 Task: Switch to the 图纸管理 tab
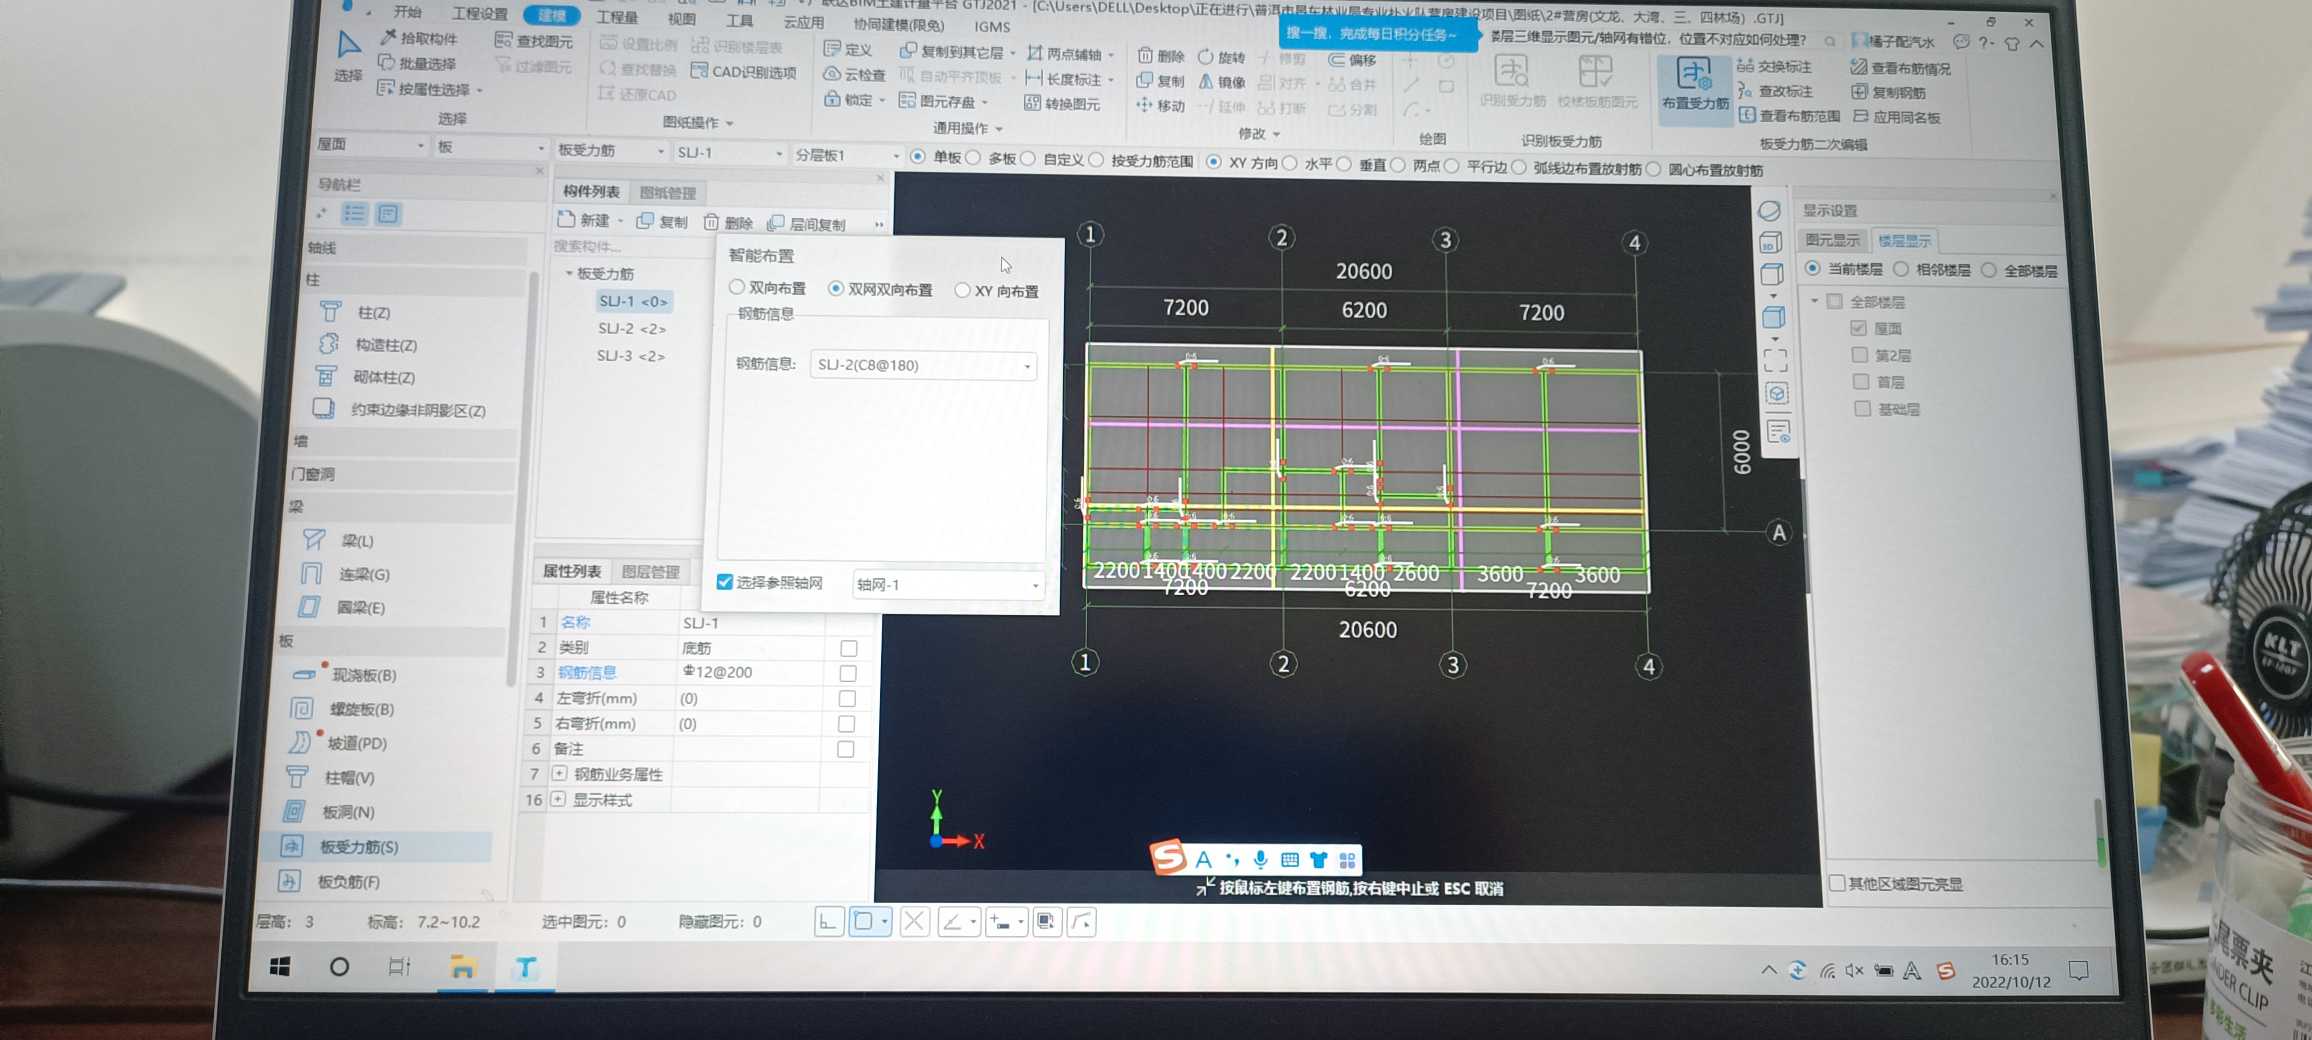[667, 193]
